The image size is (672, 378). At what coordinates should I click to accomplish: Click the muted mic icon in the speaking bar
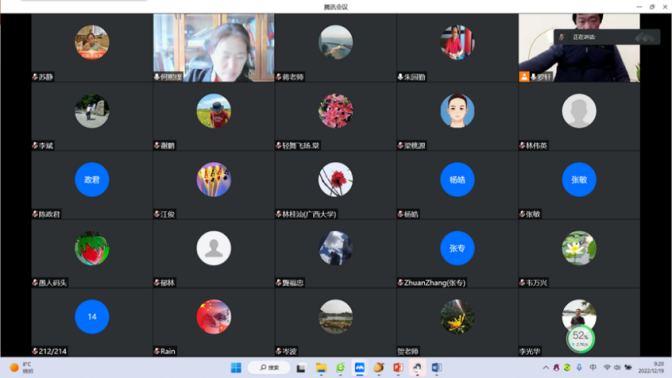click(561, 37)
